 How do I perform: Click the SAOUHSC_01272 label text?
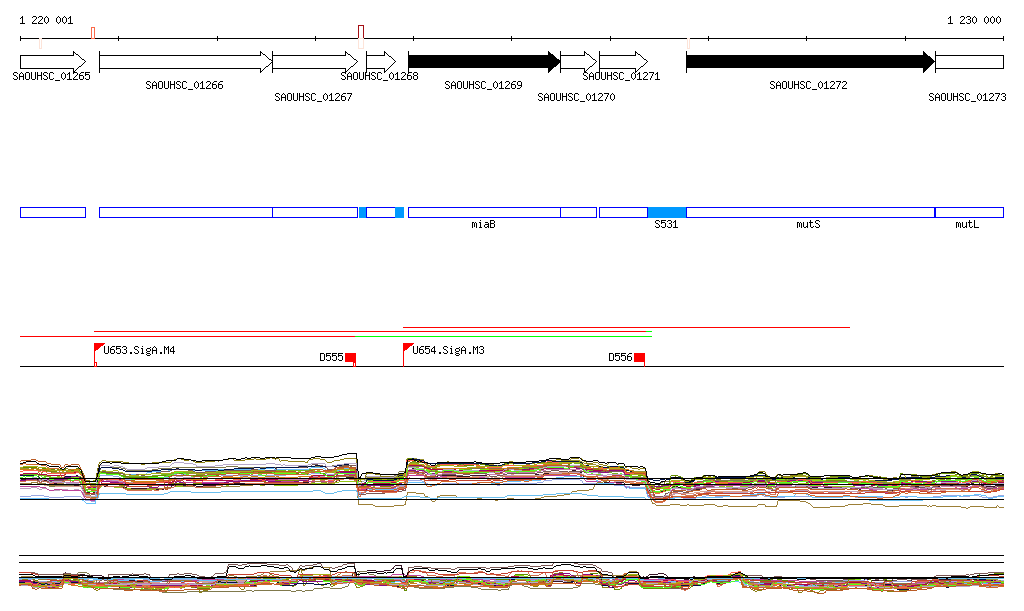pos(808,85)
